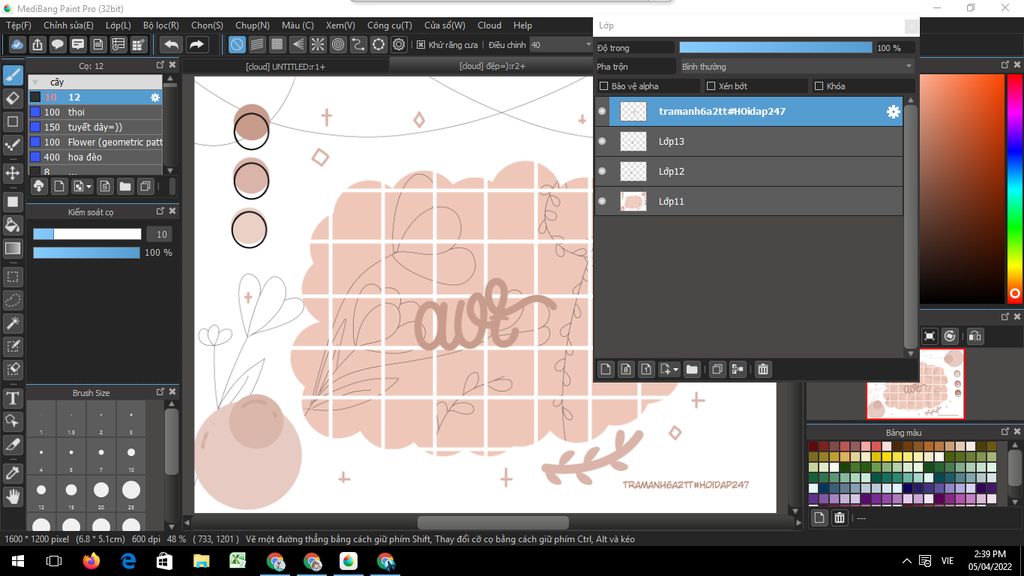Select the hoa đèo brush
The height and width of the screenshot is (576, 1024).
tap(95, 157)
